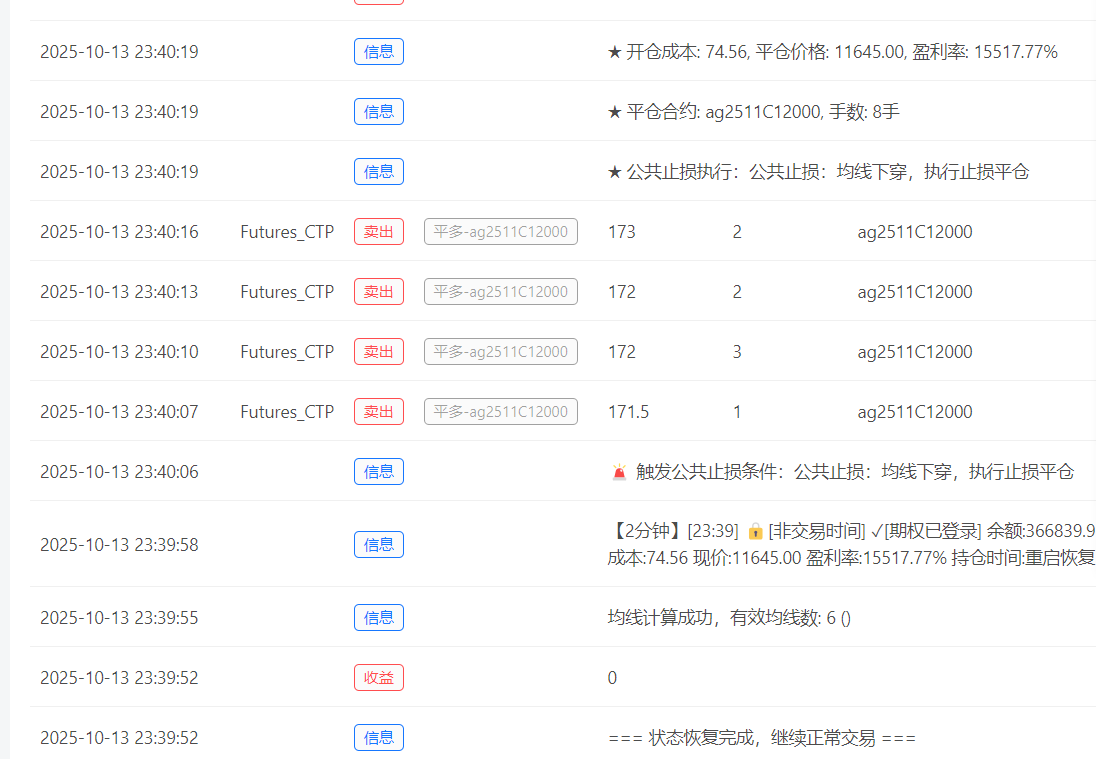
Task: Click the star before 公共止损执行
Action: tap(615, 172)
